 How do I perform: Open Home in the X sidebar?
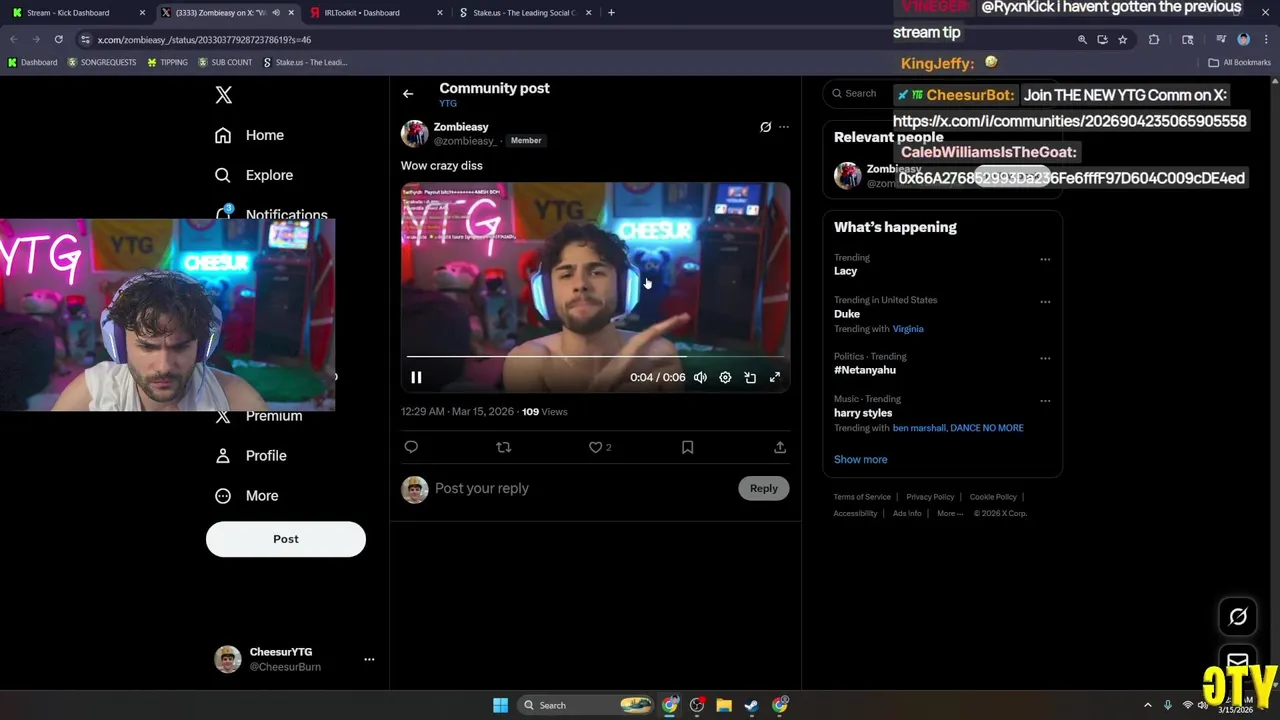pyautogui.click(x=250, y=135)
